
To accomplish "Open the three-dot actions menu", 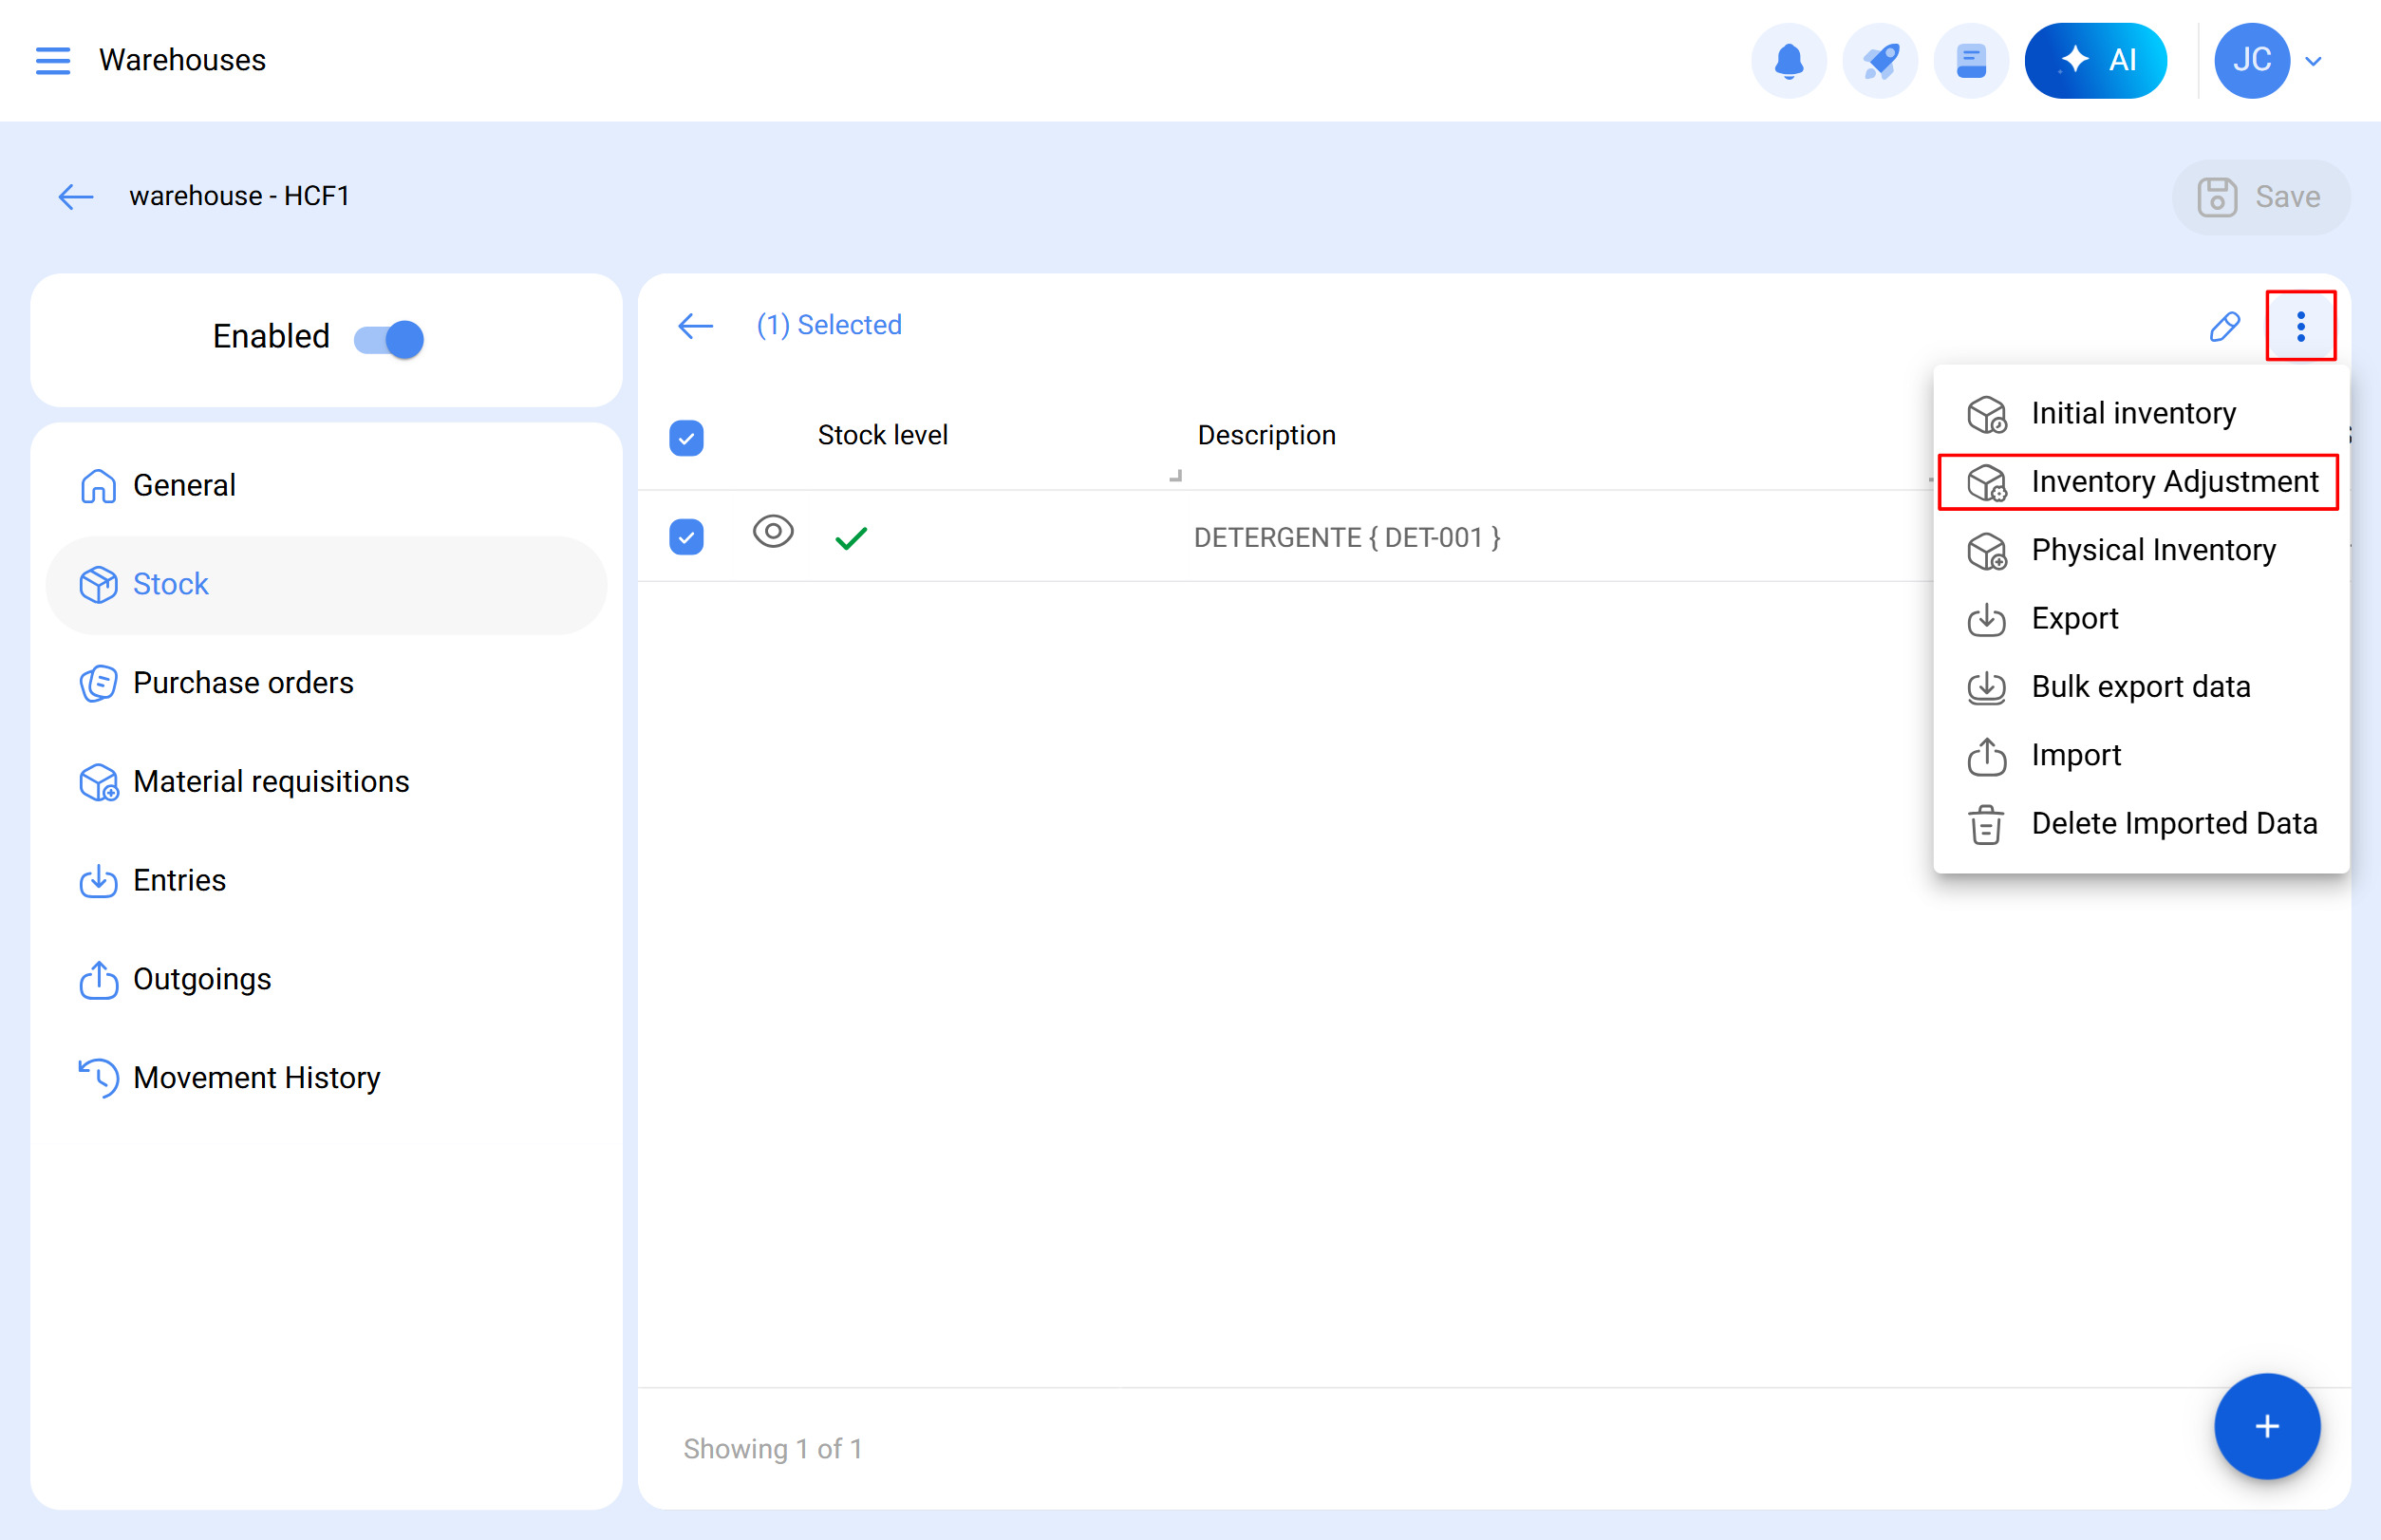I will 2300,326.
